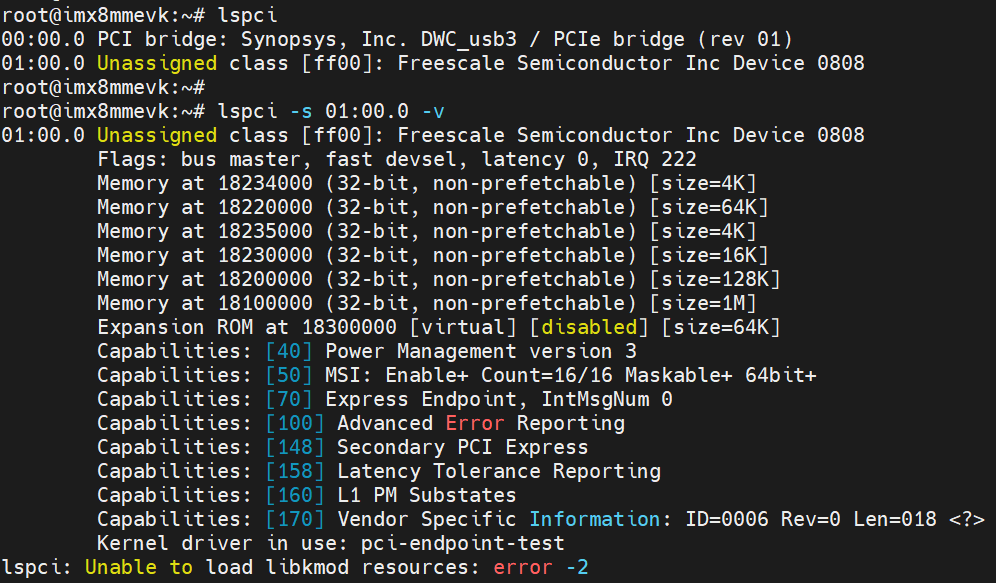Viewport: 996px width, 583px height.
Task: Click the '[size=128K]' text
Action: [x=714, y=279]
